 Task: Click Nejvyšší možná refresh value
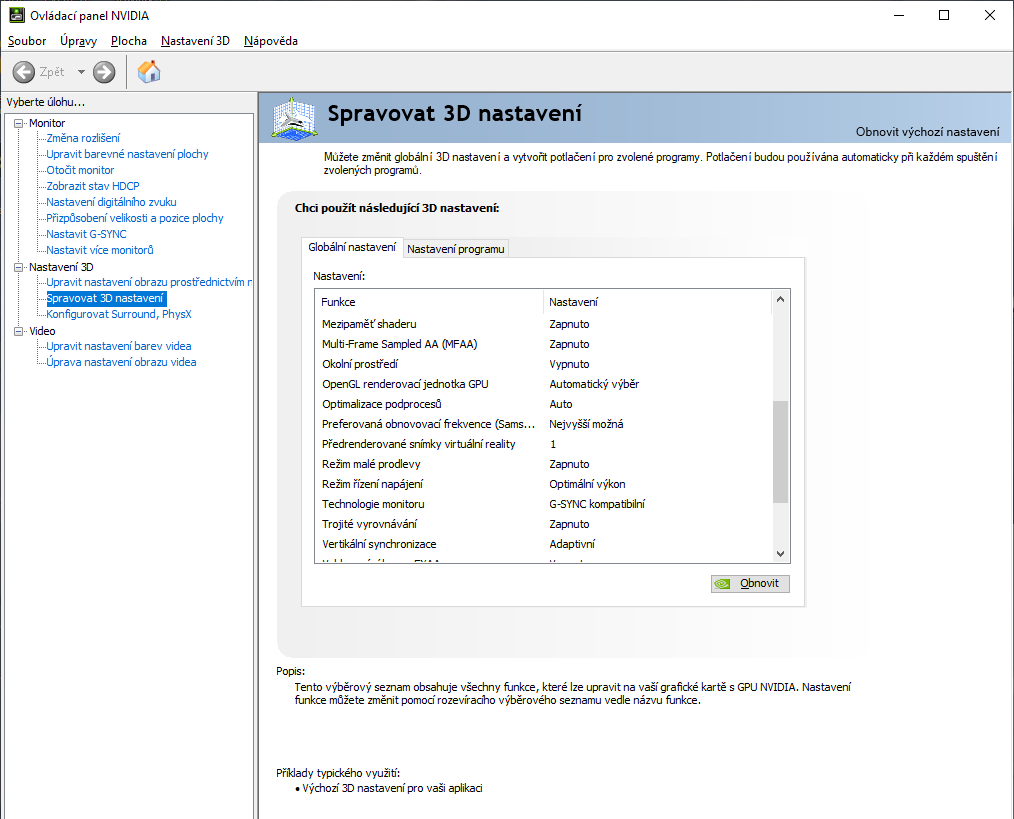click(x=586, y=424)
